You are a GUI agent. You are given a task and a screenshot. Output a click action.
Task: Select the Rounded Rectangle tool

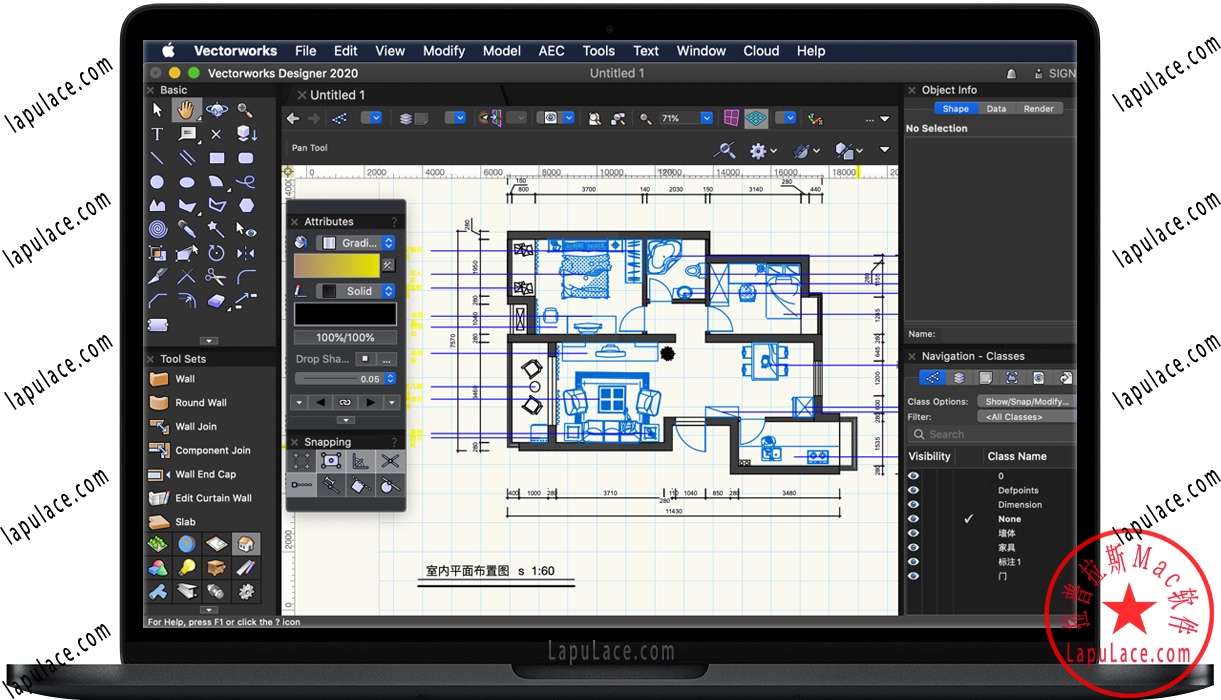(245, 158)
